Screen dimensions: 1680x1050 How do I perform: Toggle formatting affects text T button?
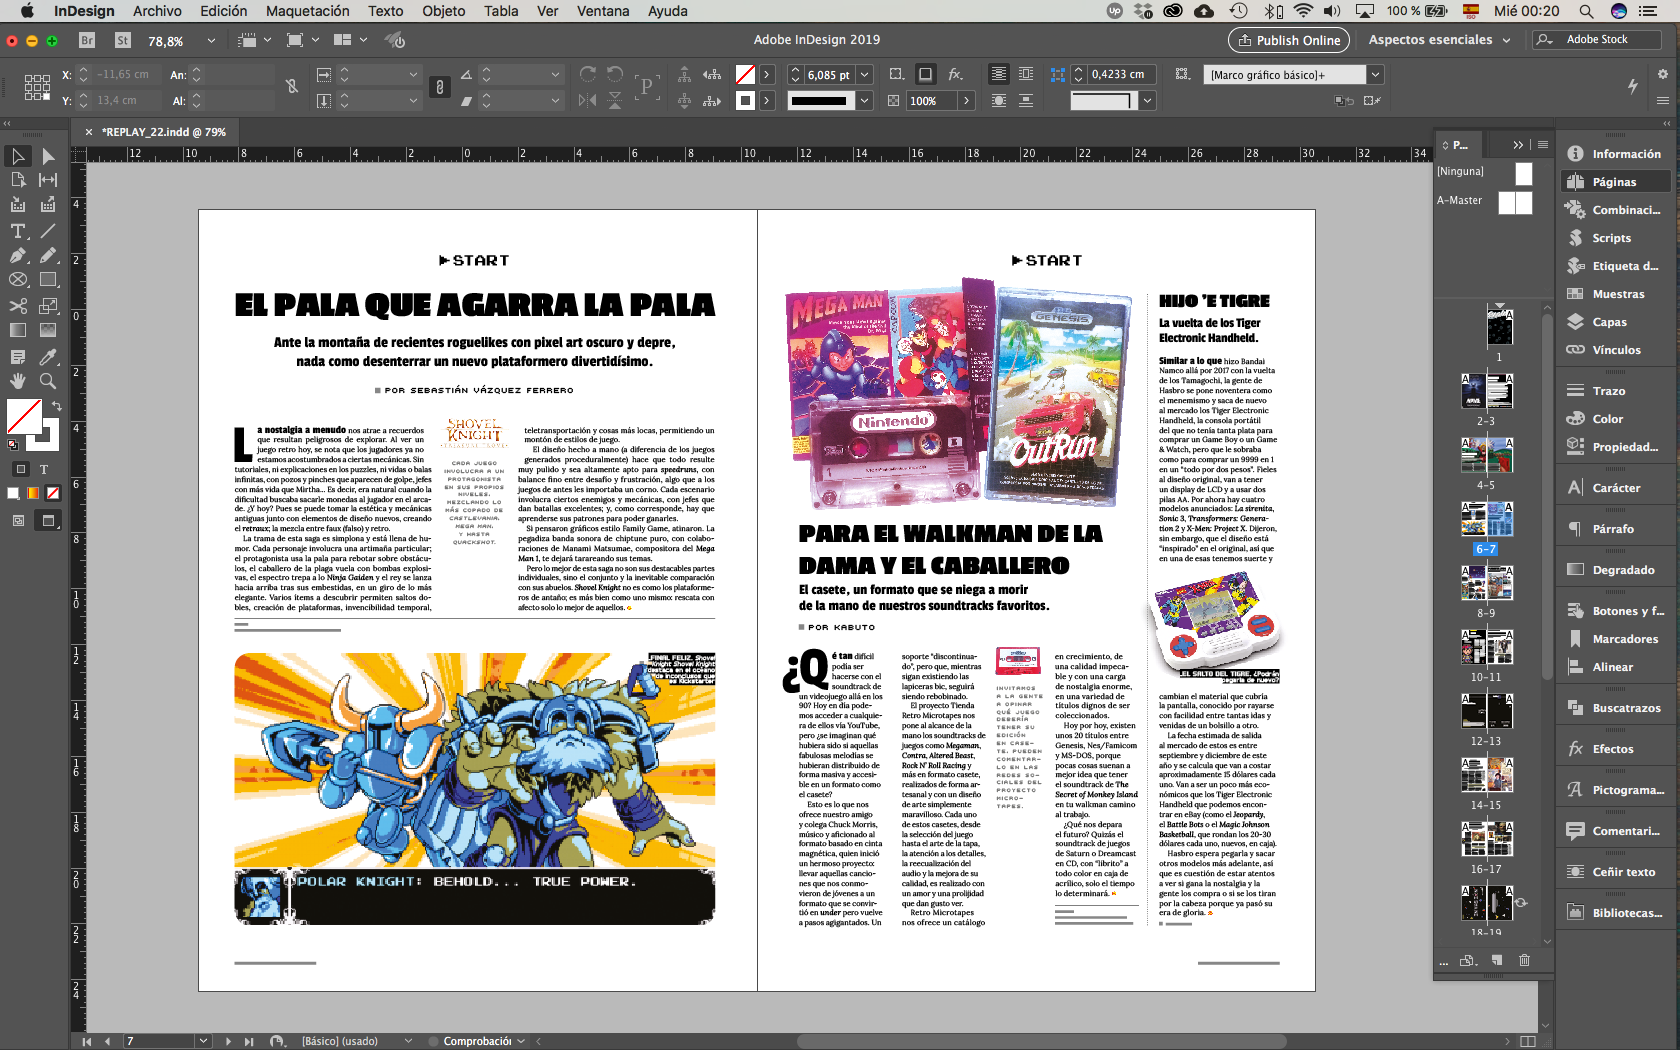tap(44, 469)
